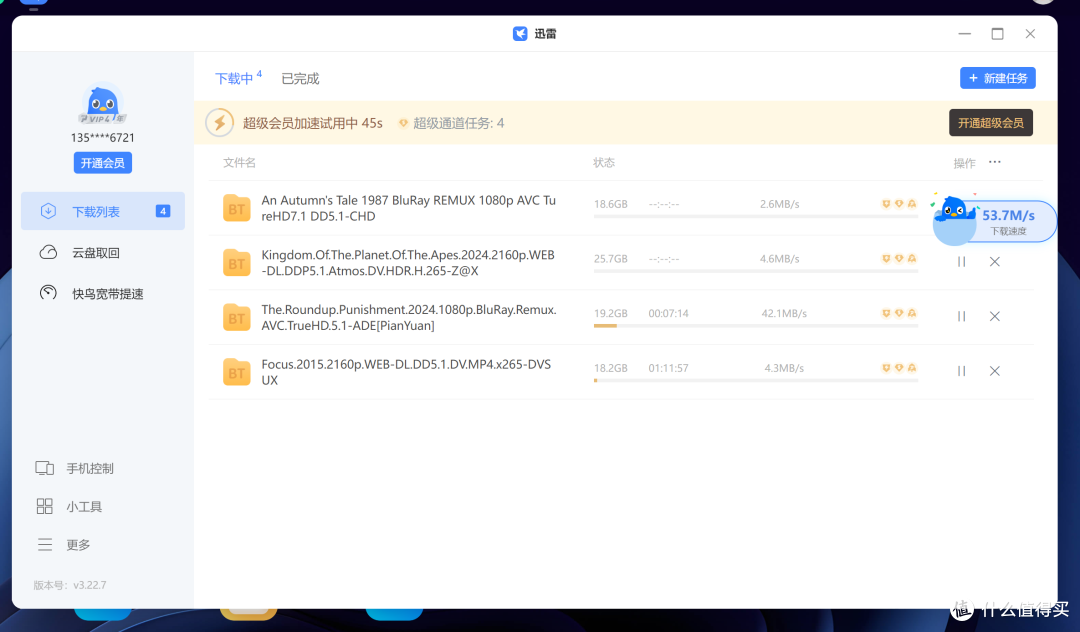Image resolution: width=1080 pixels, height=632 pixels.
Task: Click the lightning acceleration icon in the banner
Action: coord(220,123)
